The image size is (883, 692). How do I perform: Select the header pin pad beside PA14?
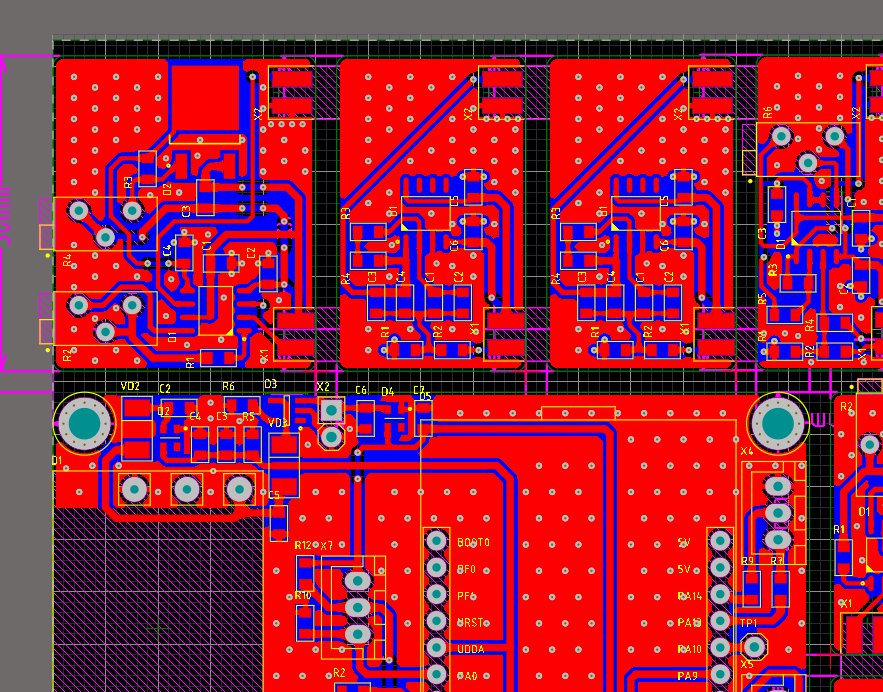pos(720,595)
